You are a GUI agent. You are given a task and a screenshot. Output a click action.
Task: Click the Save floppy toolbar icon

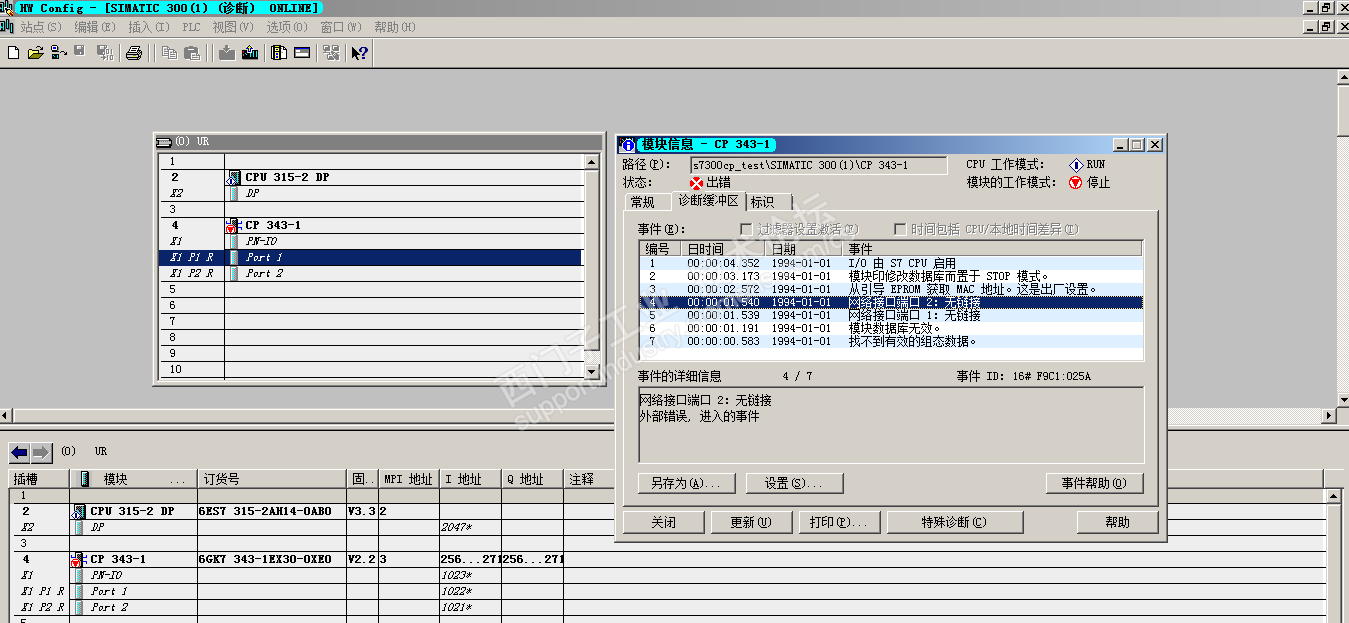(80, 52)
